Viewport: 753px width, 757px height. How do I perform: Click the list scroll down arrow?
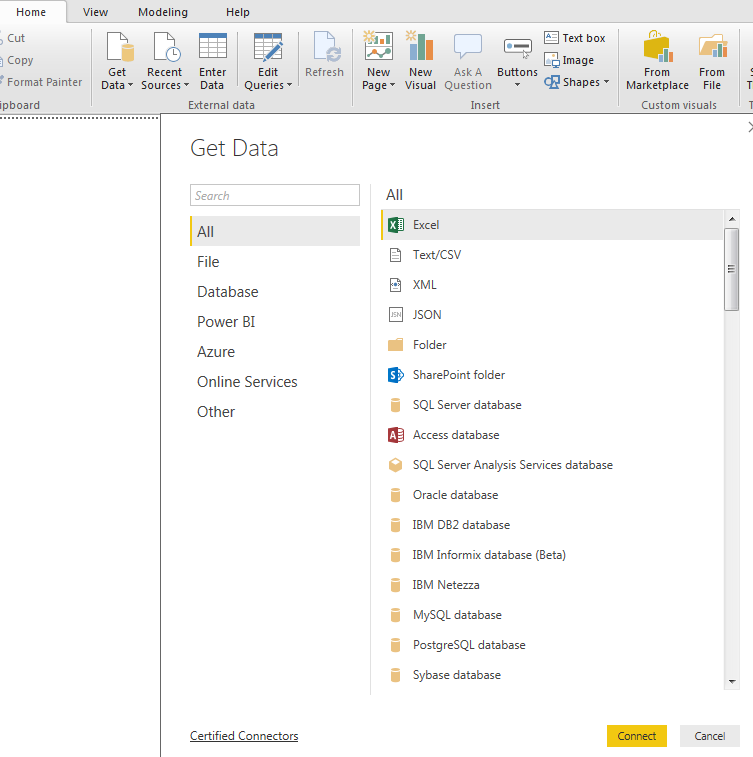click(732, 682)
